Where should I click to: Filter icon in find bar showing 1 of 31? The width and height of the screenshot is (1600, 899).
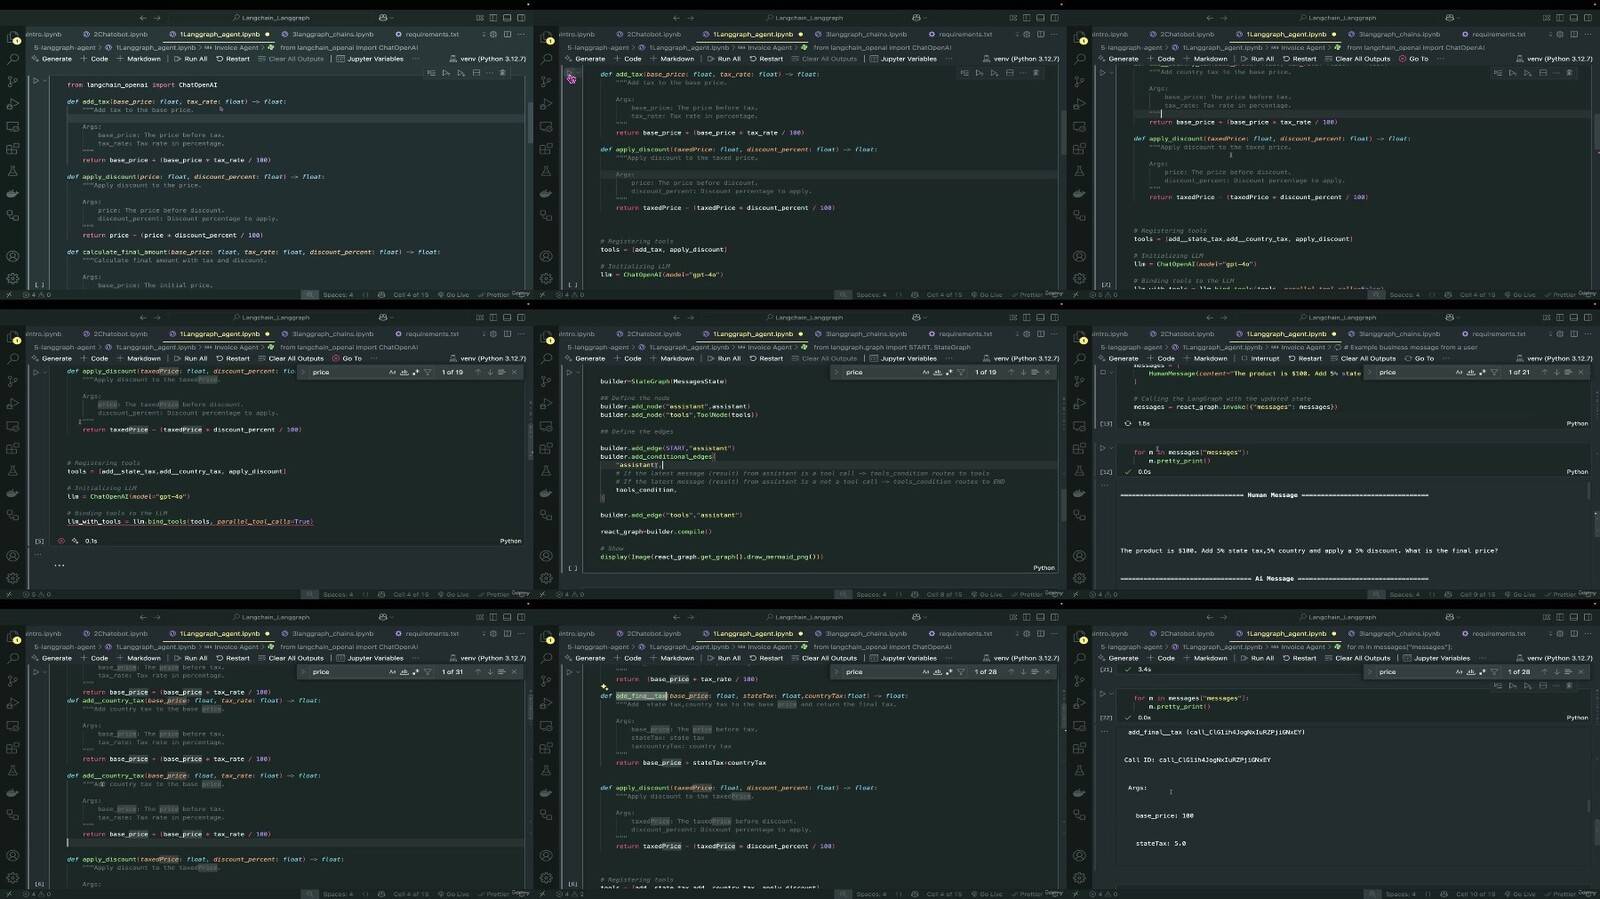pyautogui.click(x=428, y=672)
